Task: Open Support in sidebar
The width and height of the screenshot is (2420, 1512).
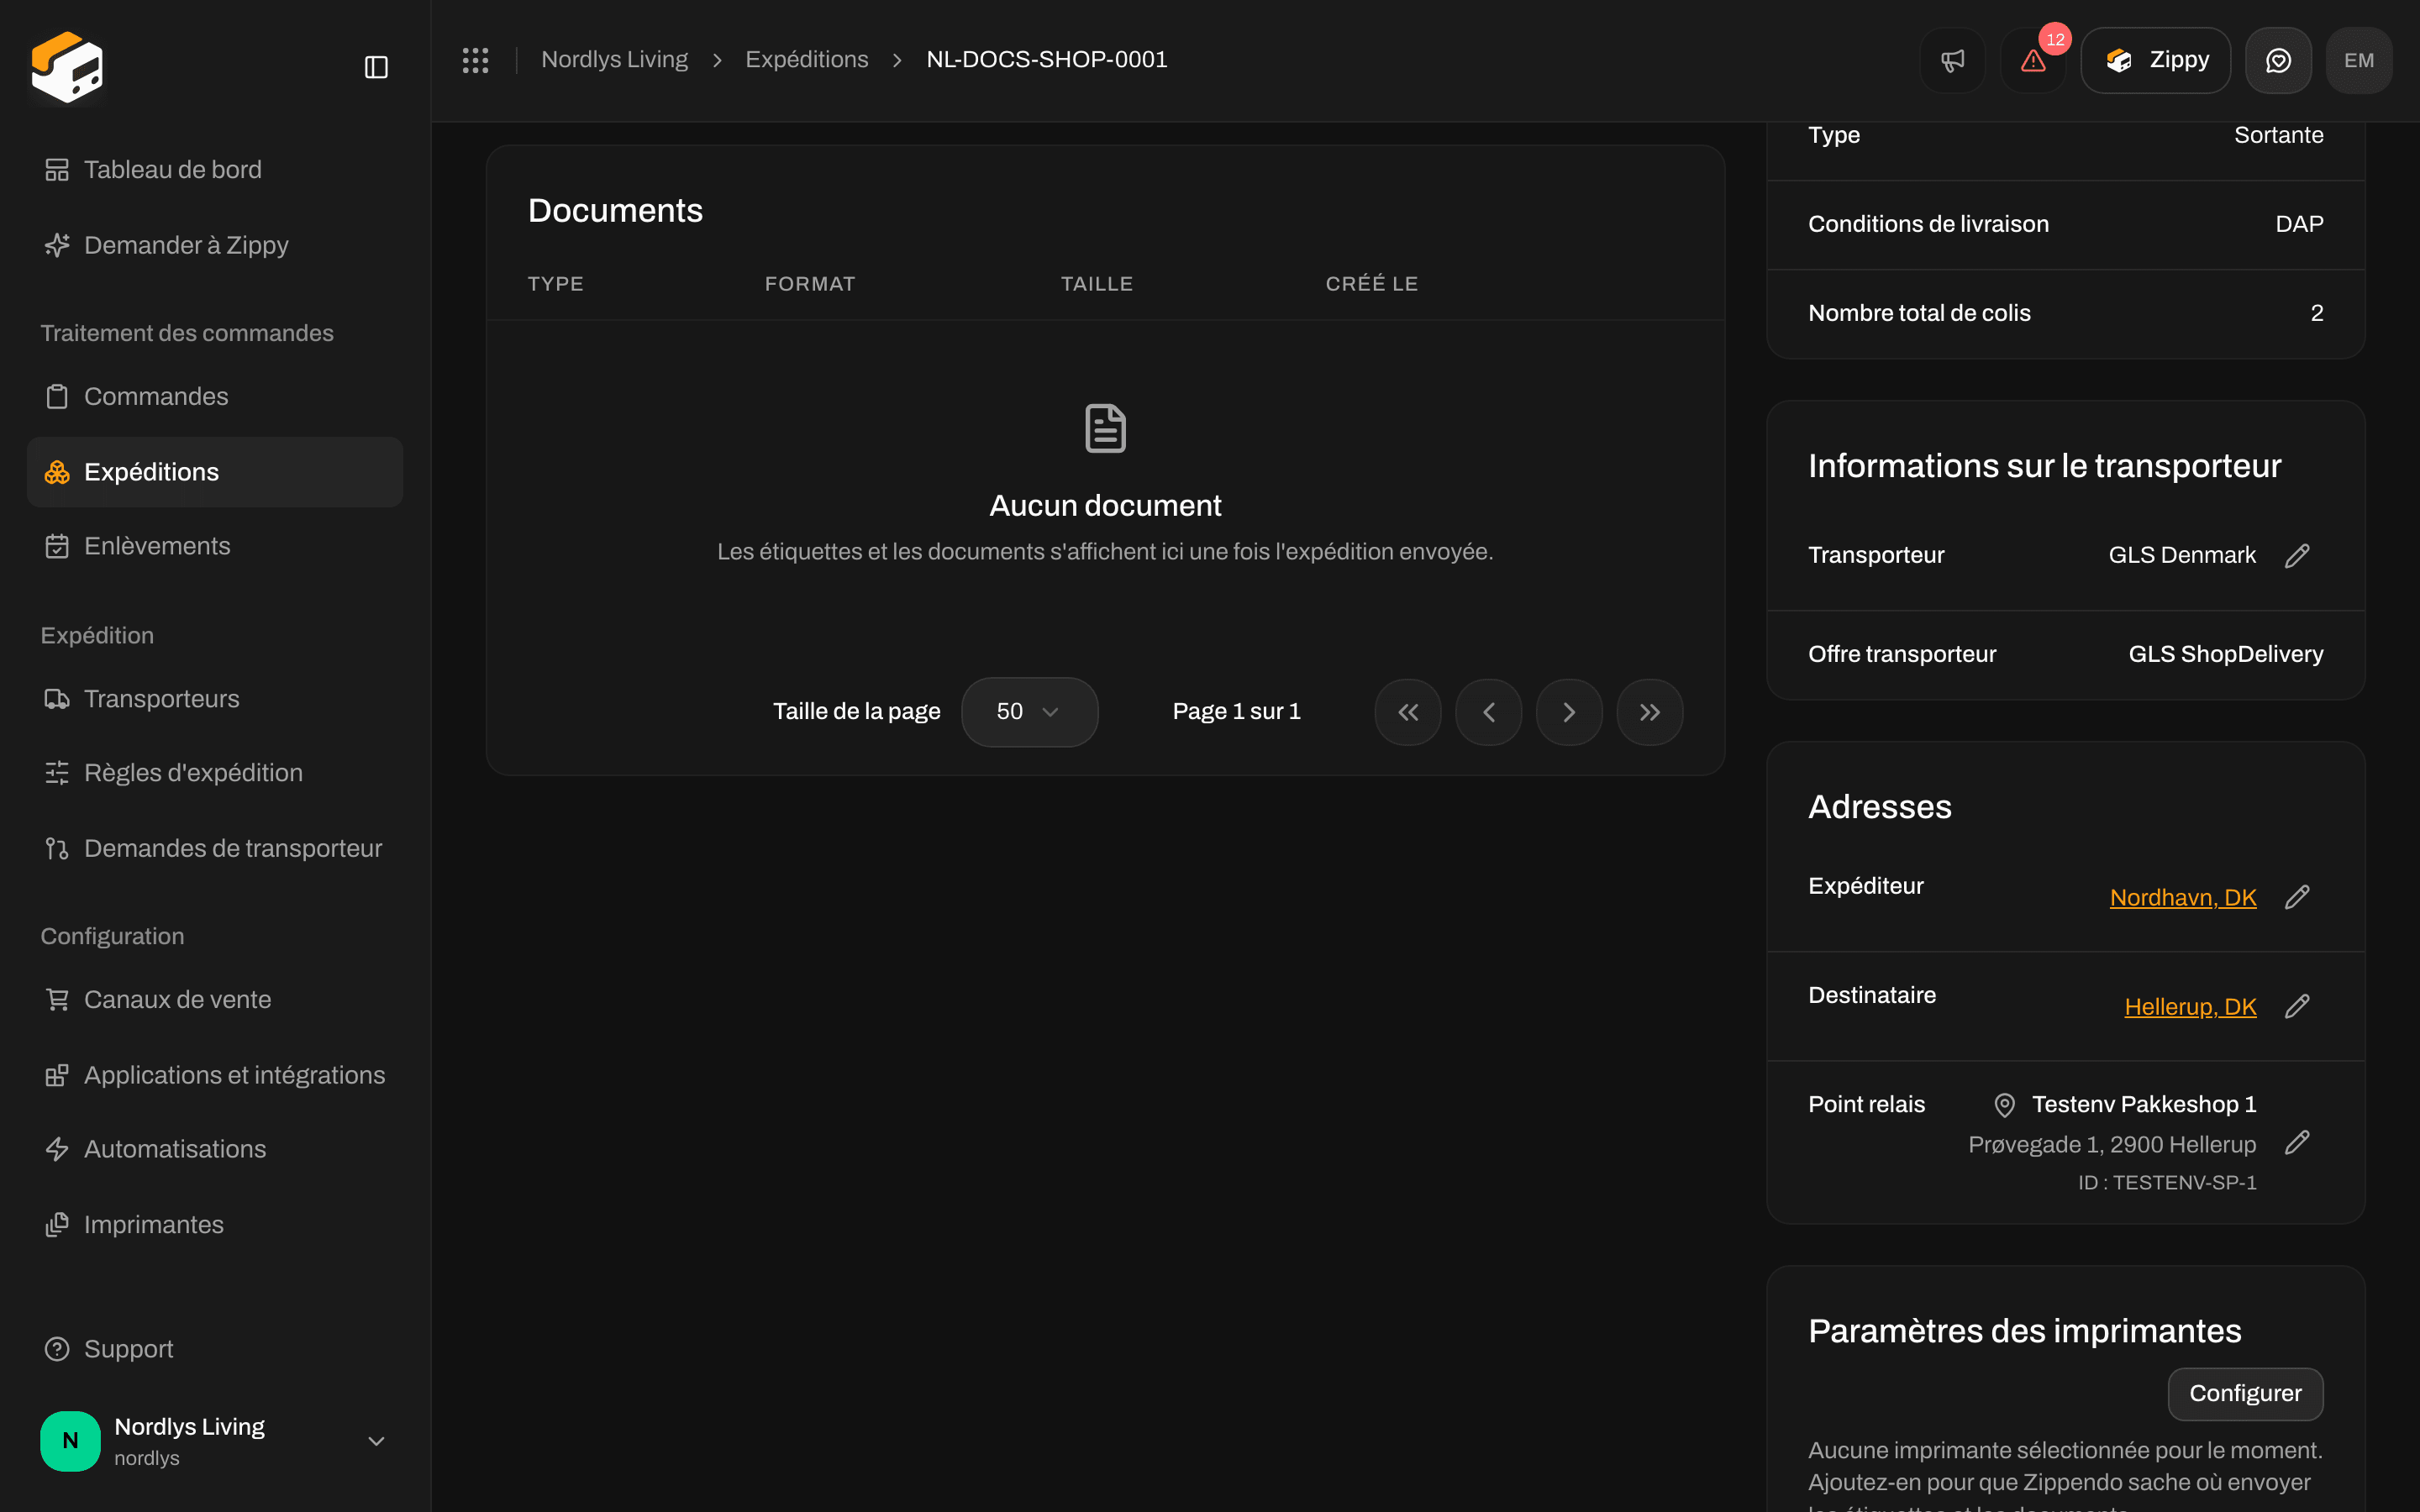Action: click(215, 1349)
